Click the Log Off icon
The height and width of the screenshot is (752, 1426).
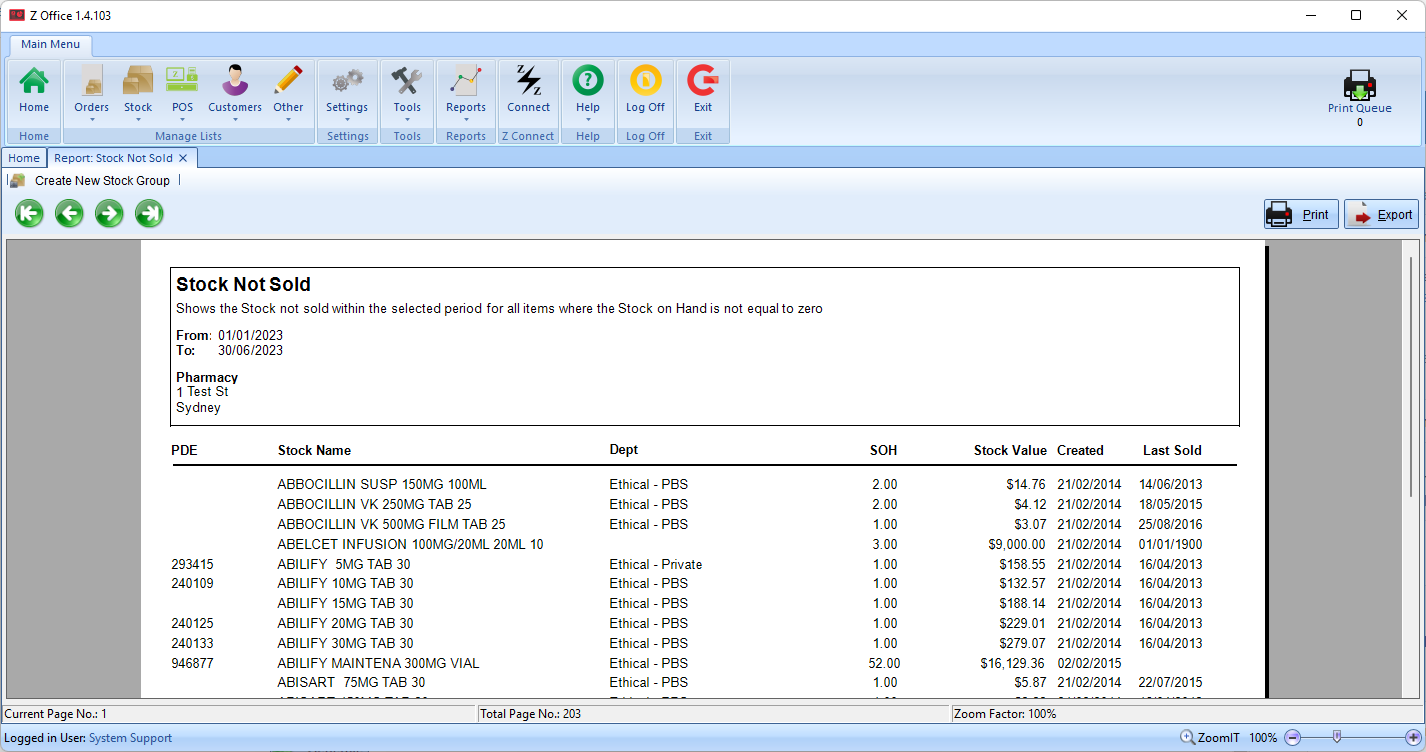pyautogui.click(x=645, y=80)
